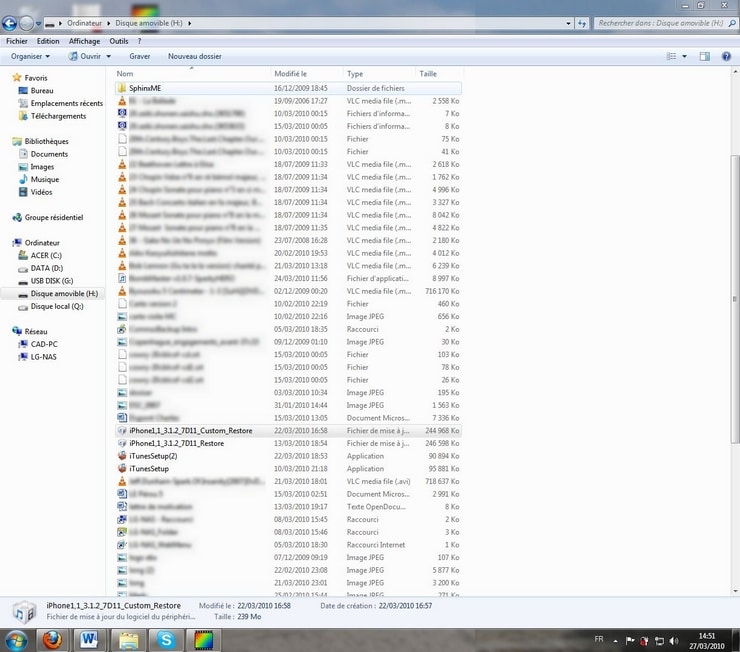Open the Affichage menu

[x=84, y=42]
